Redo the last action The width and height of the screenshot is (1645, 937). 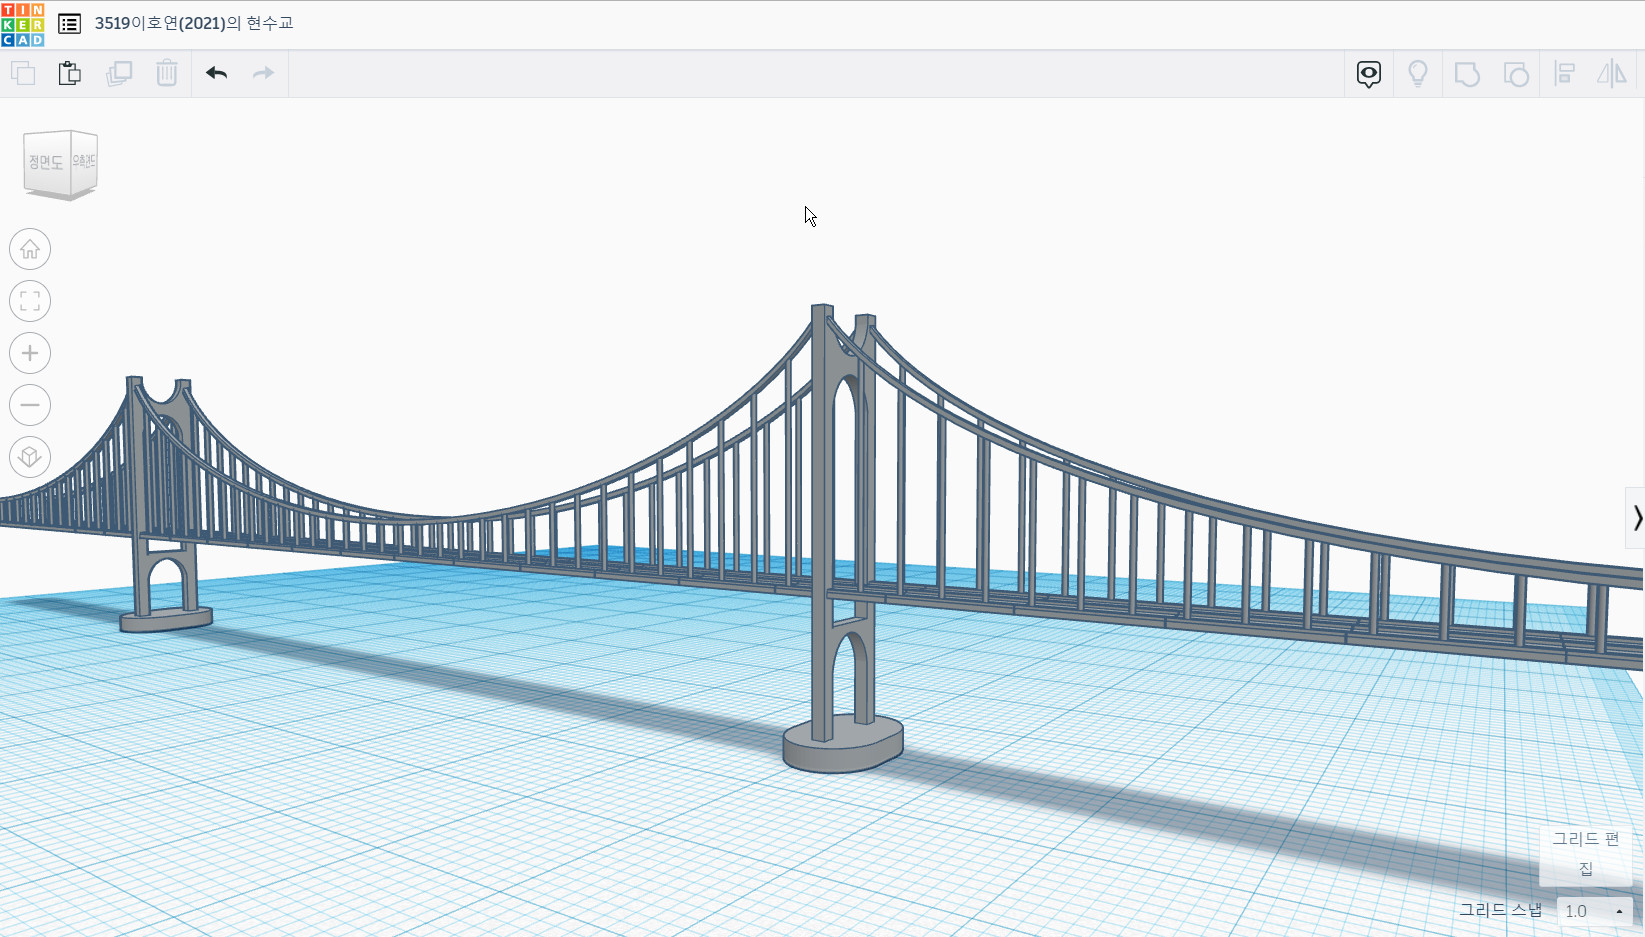click(263, 73)
